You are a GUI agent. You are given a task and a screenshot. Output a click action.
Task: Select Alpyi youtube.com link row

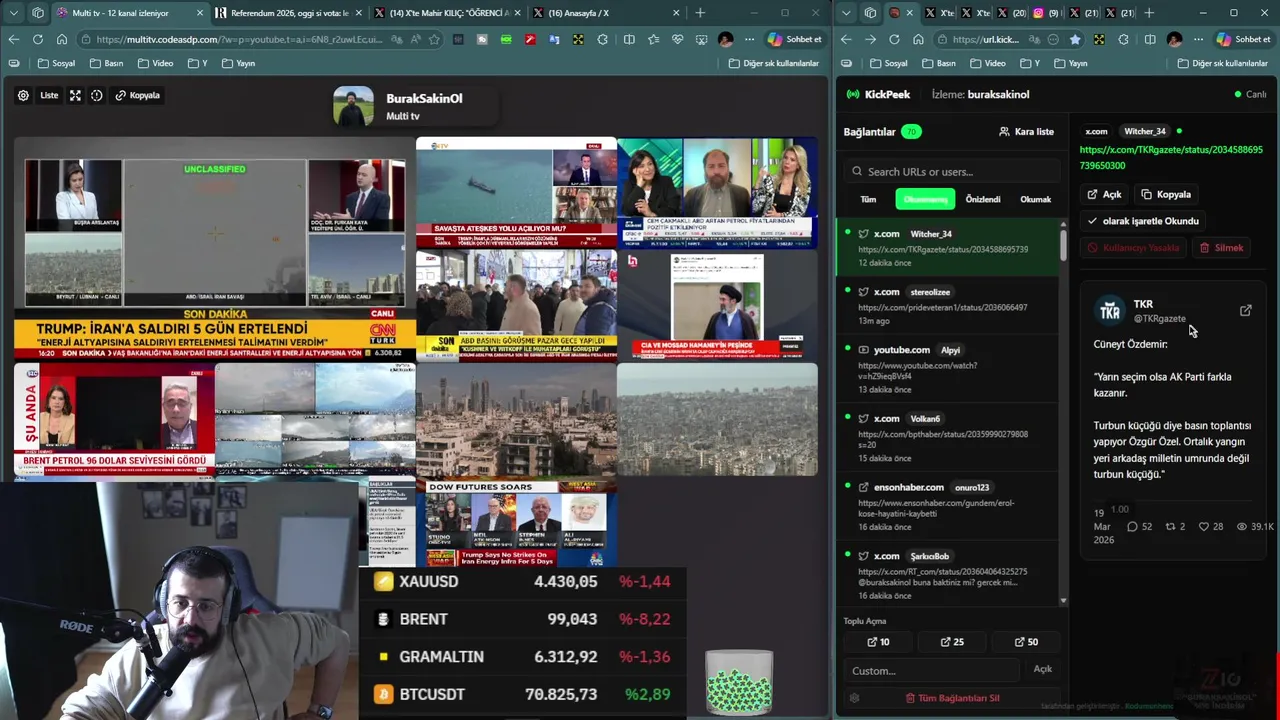pos(948,369)
